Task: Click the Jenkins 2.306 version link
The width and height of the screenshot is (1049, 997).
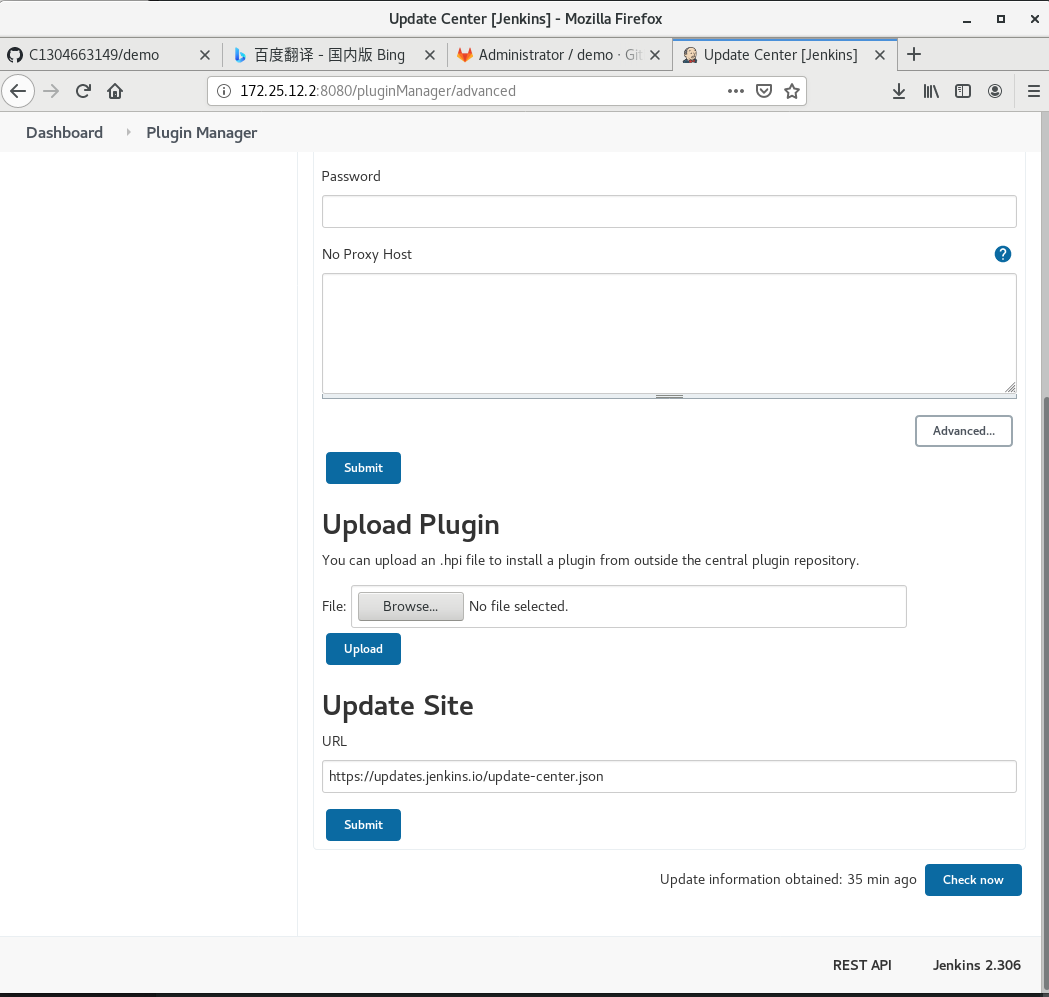Action: (x=977, y=965)
